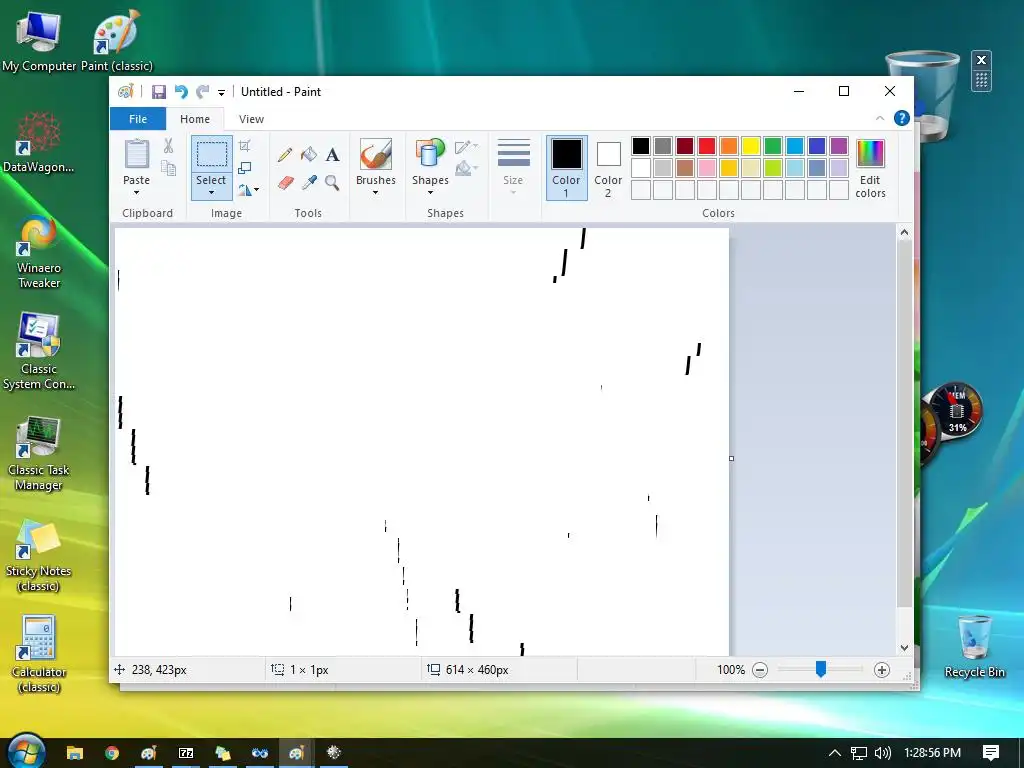Click the zoom slider handle
1024x768 pixels.
821,669
